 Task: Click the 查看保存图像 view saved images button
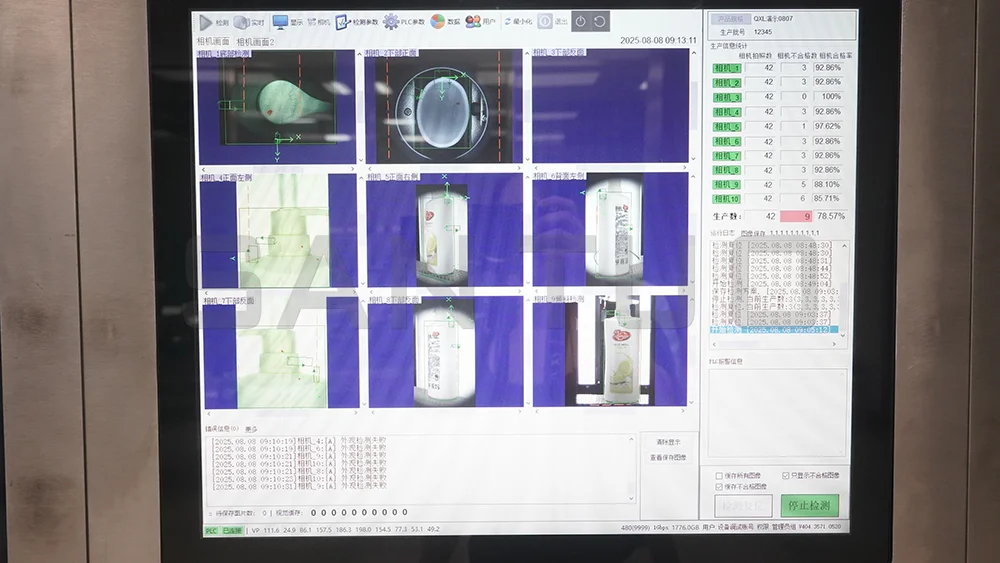coord(668,457)
